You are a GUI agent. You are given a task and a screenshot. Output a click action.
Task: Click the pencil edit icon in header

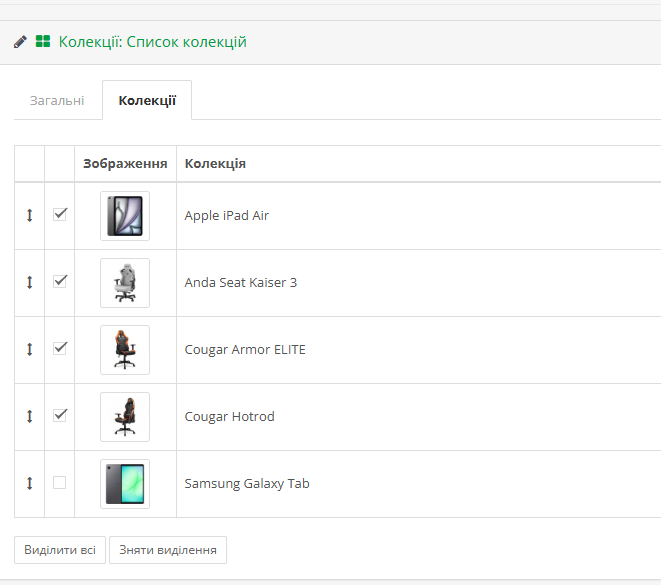tap(20, 42)
